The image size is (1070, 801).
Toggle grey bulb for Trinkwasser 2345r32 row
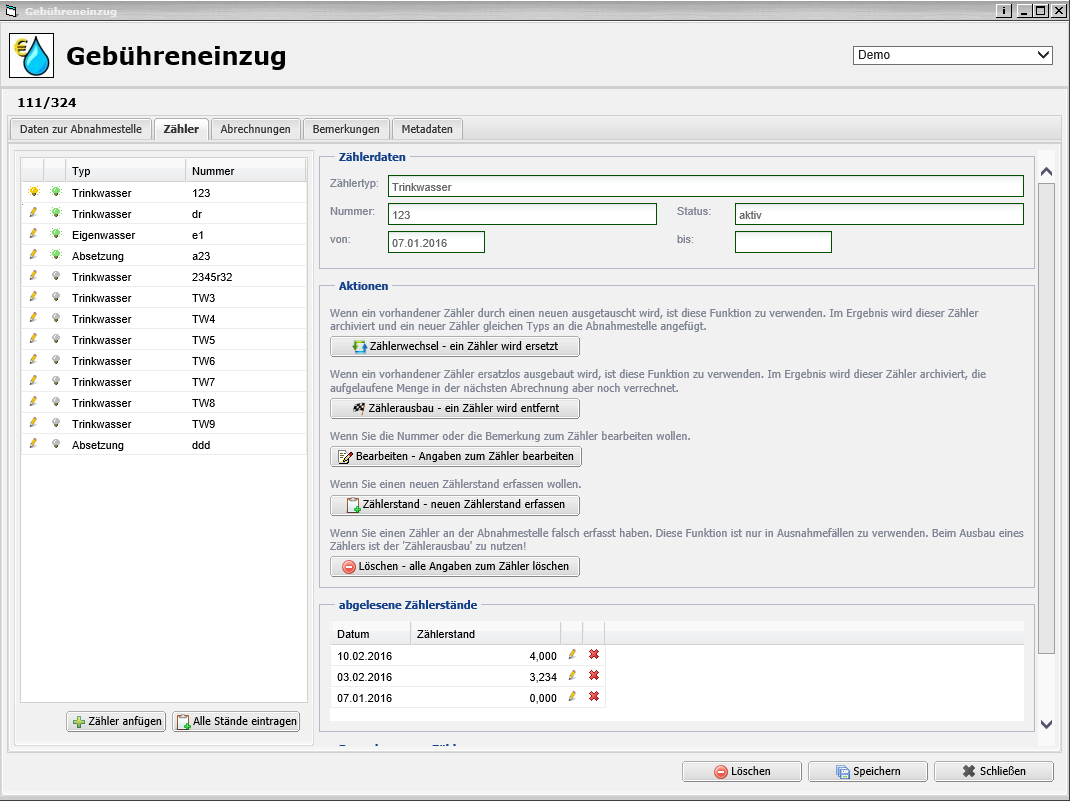pyautogui.click(x=56, y=276)
